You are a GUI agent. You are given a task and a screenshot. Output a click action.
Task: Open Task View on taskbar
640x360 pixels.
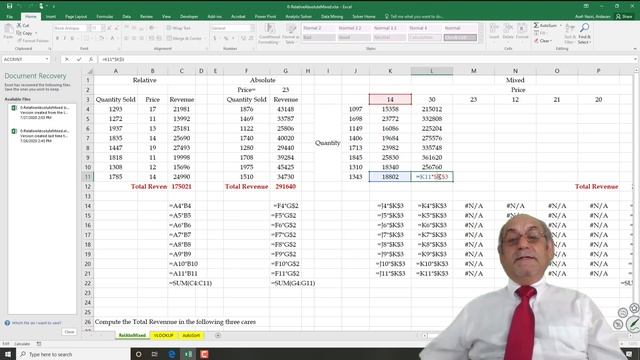click(155, 354)
